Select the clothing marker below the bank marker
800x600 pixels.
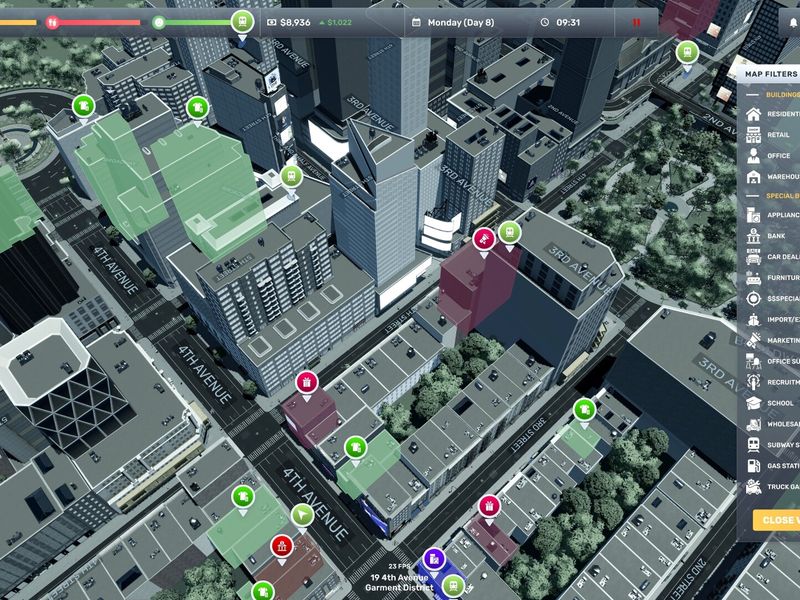pyautogui.click(x=263, y=591)
